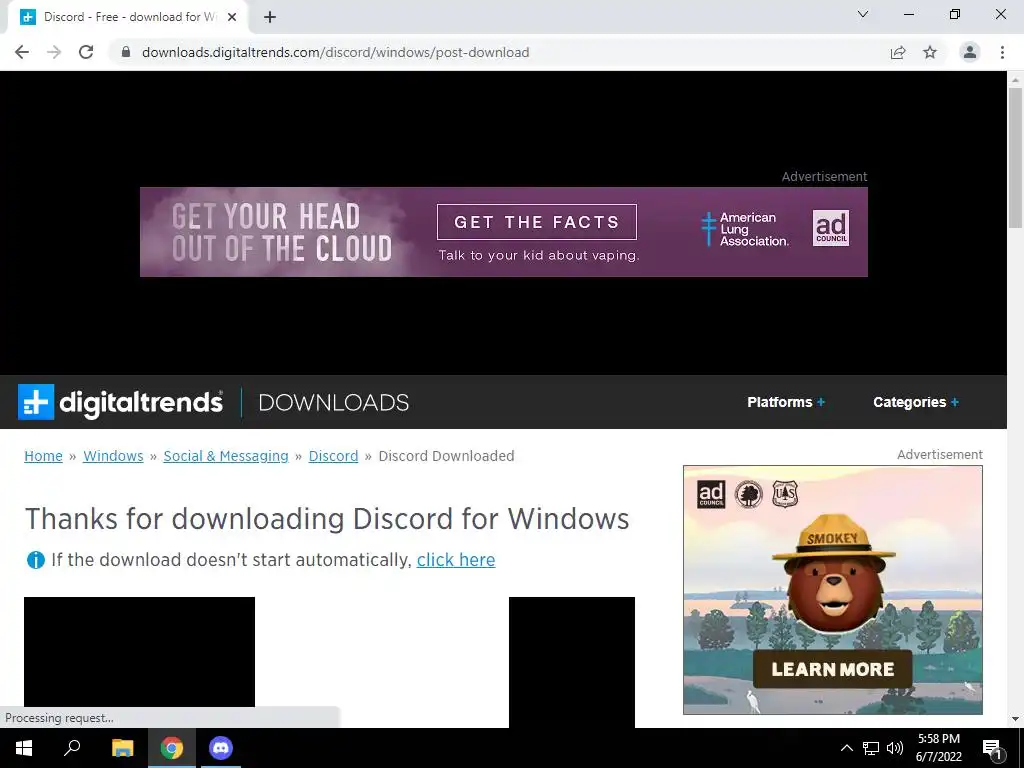This screenshot has height=768, width=1024.
Task: Open Chrome's three-dot menu
Action: 1002,52
